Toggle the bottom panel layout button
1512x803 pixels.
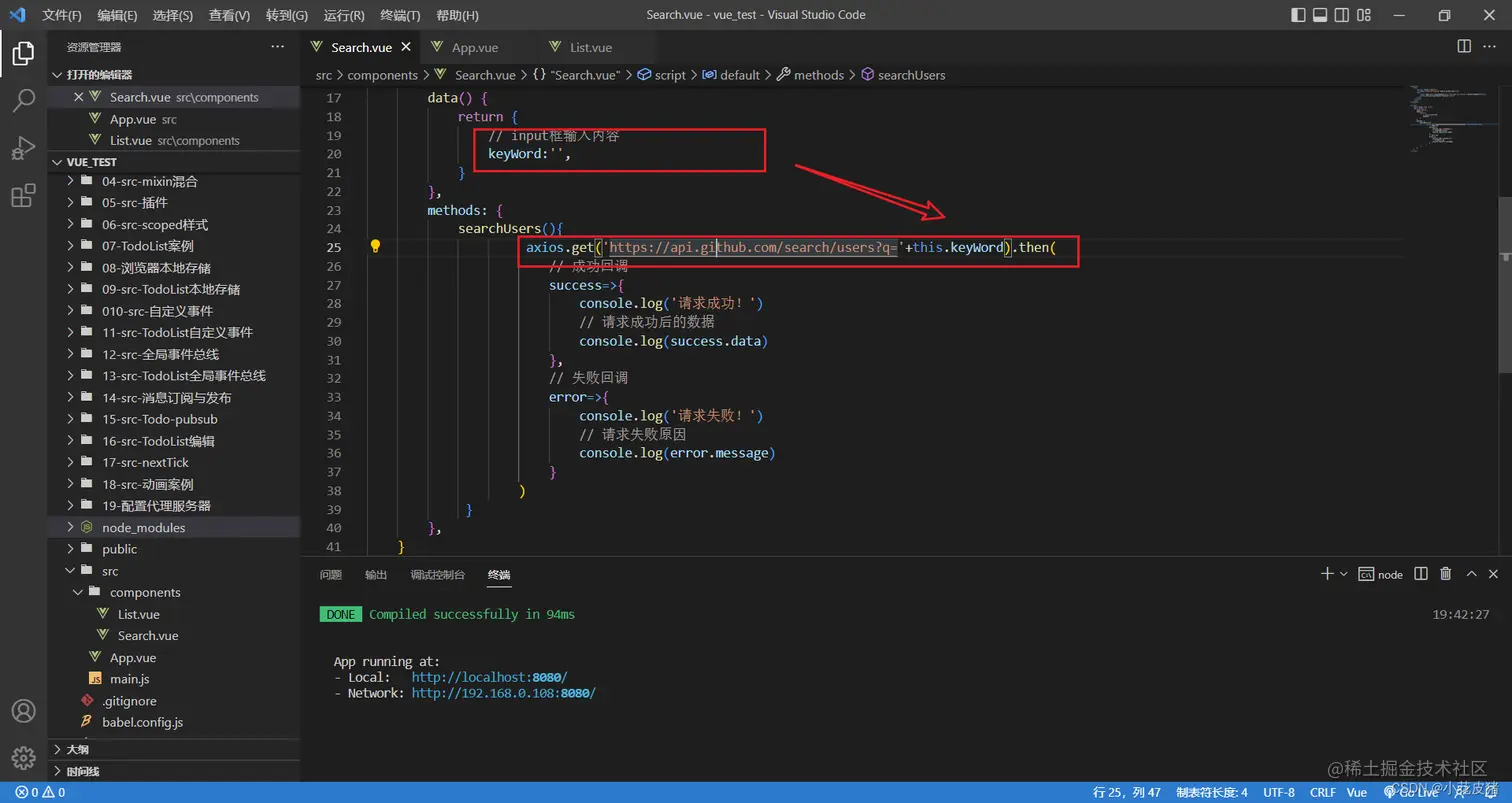click(x=1320, y=15)
